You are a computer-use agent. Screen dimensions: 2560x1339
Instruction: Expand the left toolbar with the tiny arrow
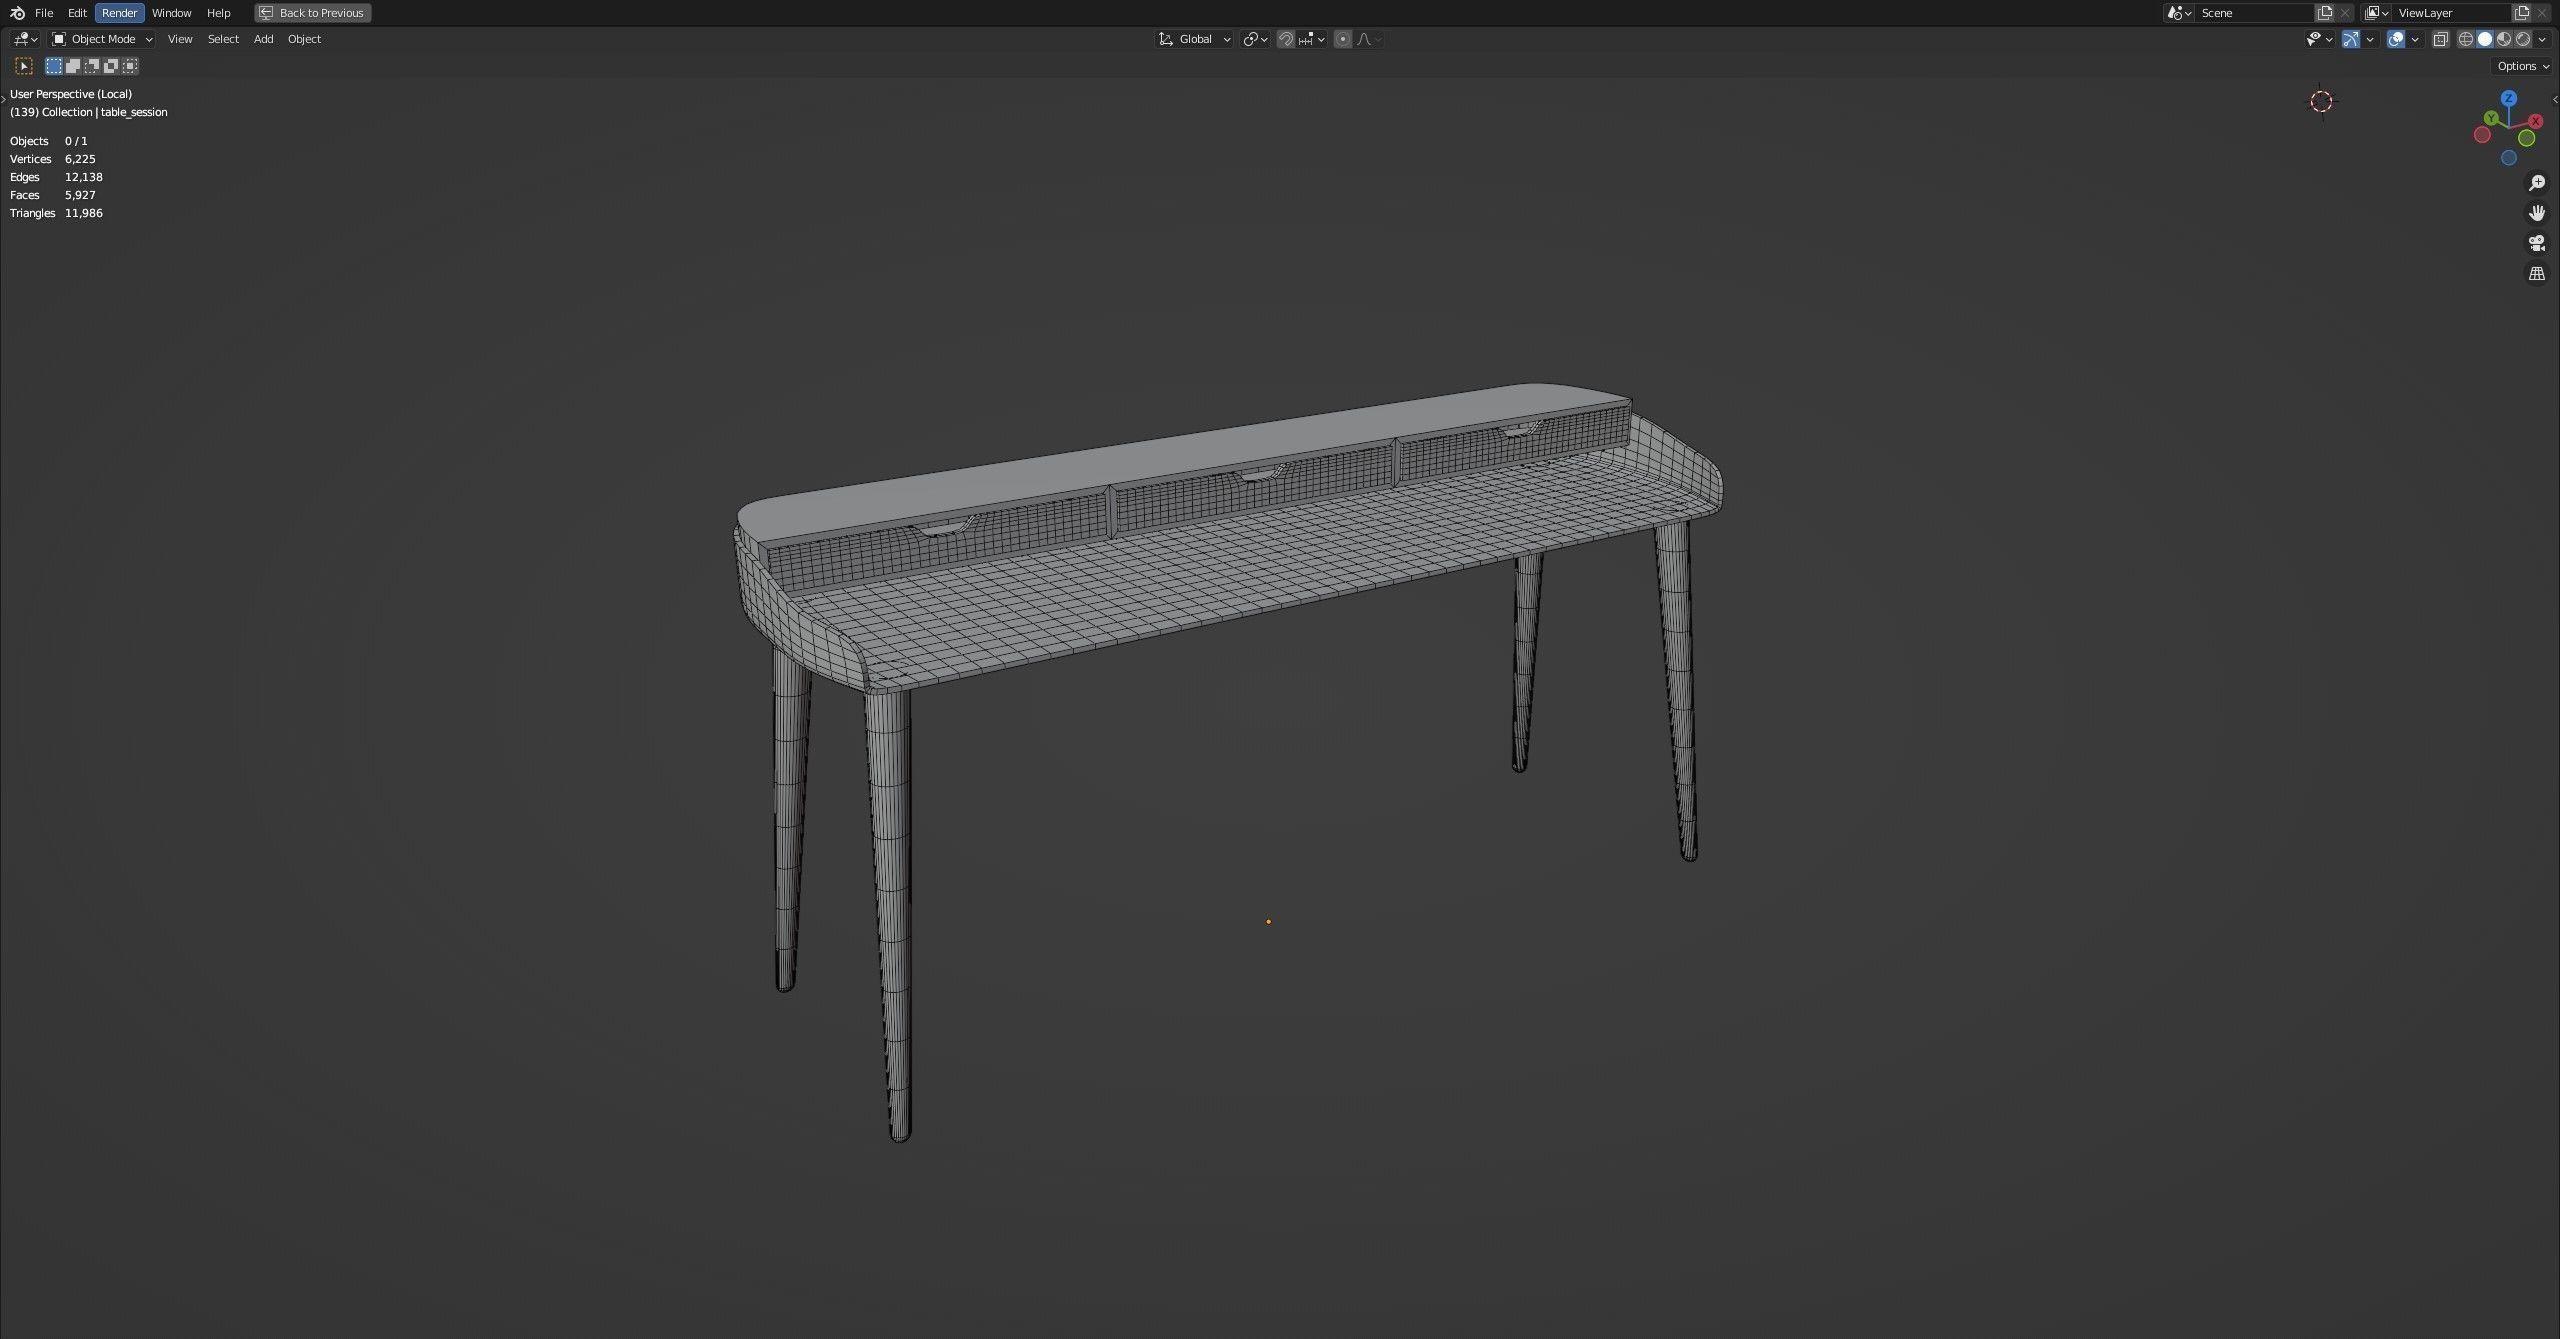point(4,98)
